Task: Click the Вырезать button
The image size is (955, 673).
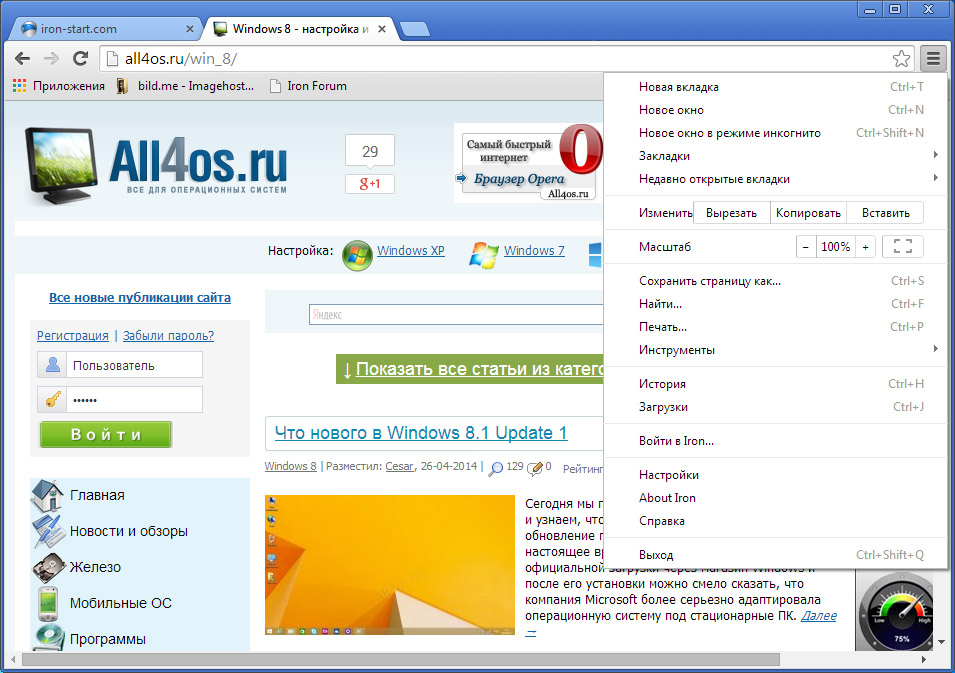Action: (x=731, y=213)
